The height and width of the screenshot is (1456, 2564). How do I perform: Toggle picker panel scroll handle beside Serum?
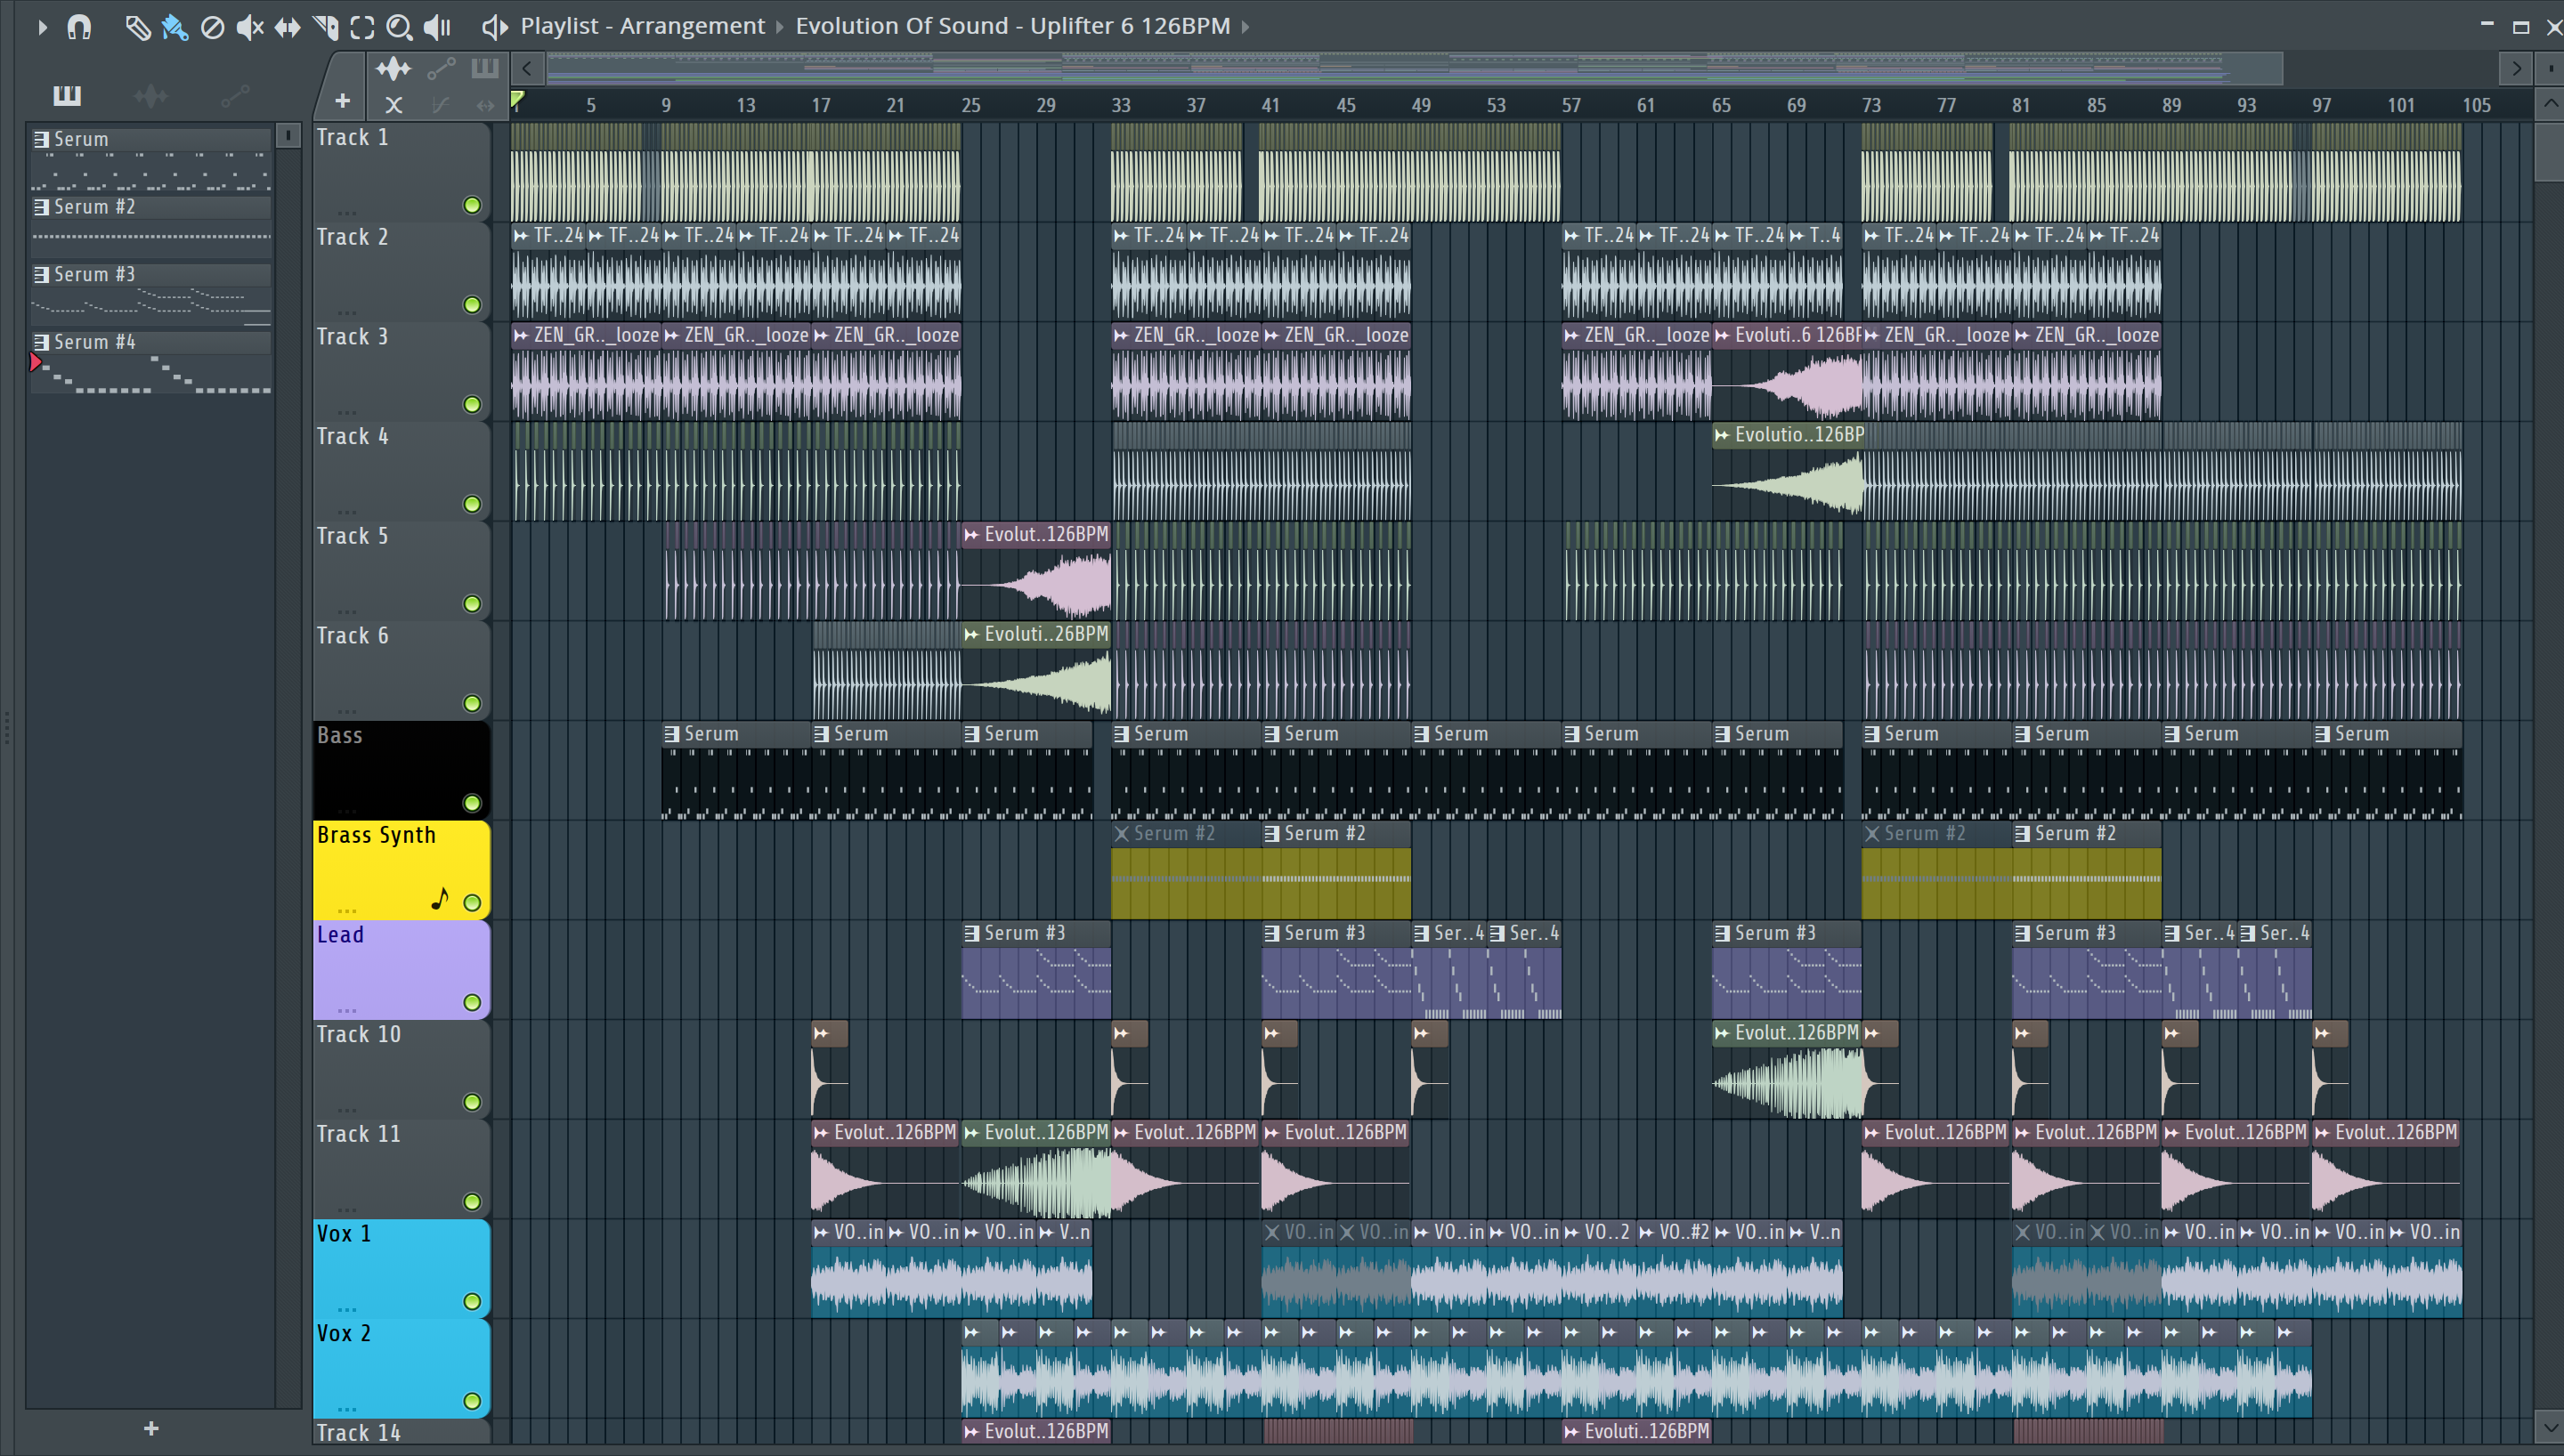[288, 135]
